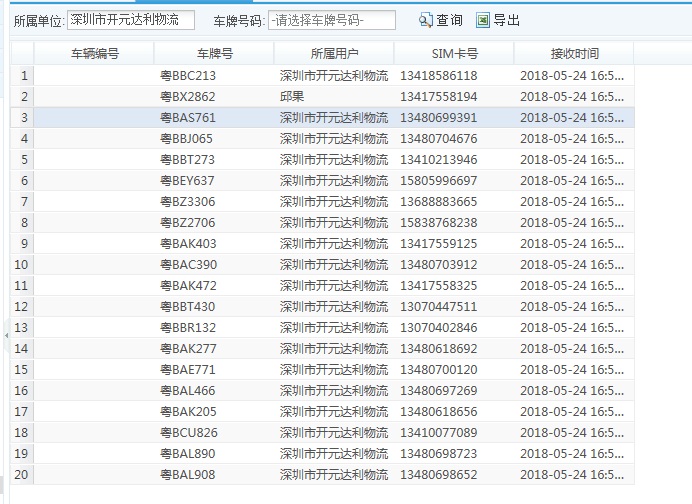This screenshot has height=504, width=692.
Task: Select plate 粤BCU826
Action: click(x=189, y=433)
